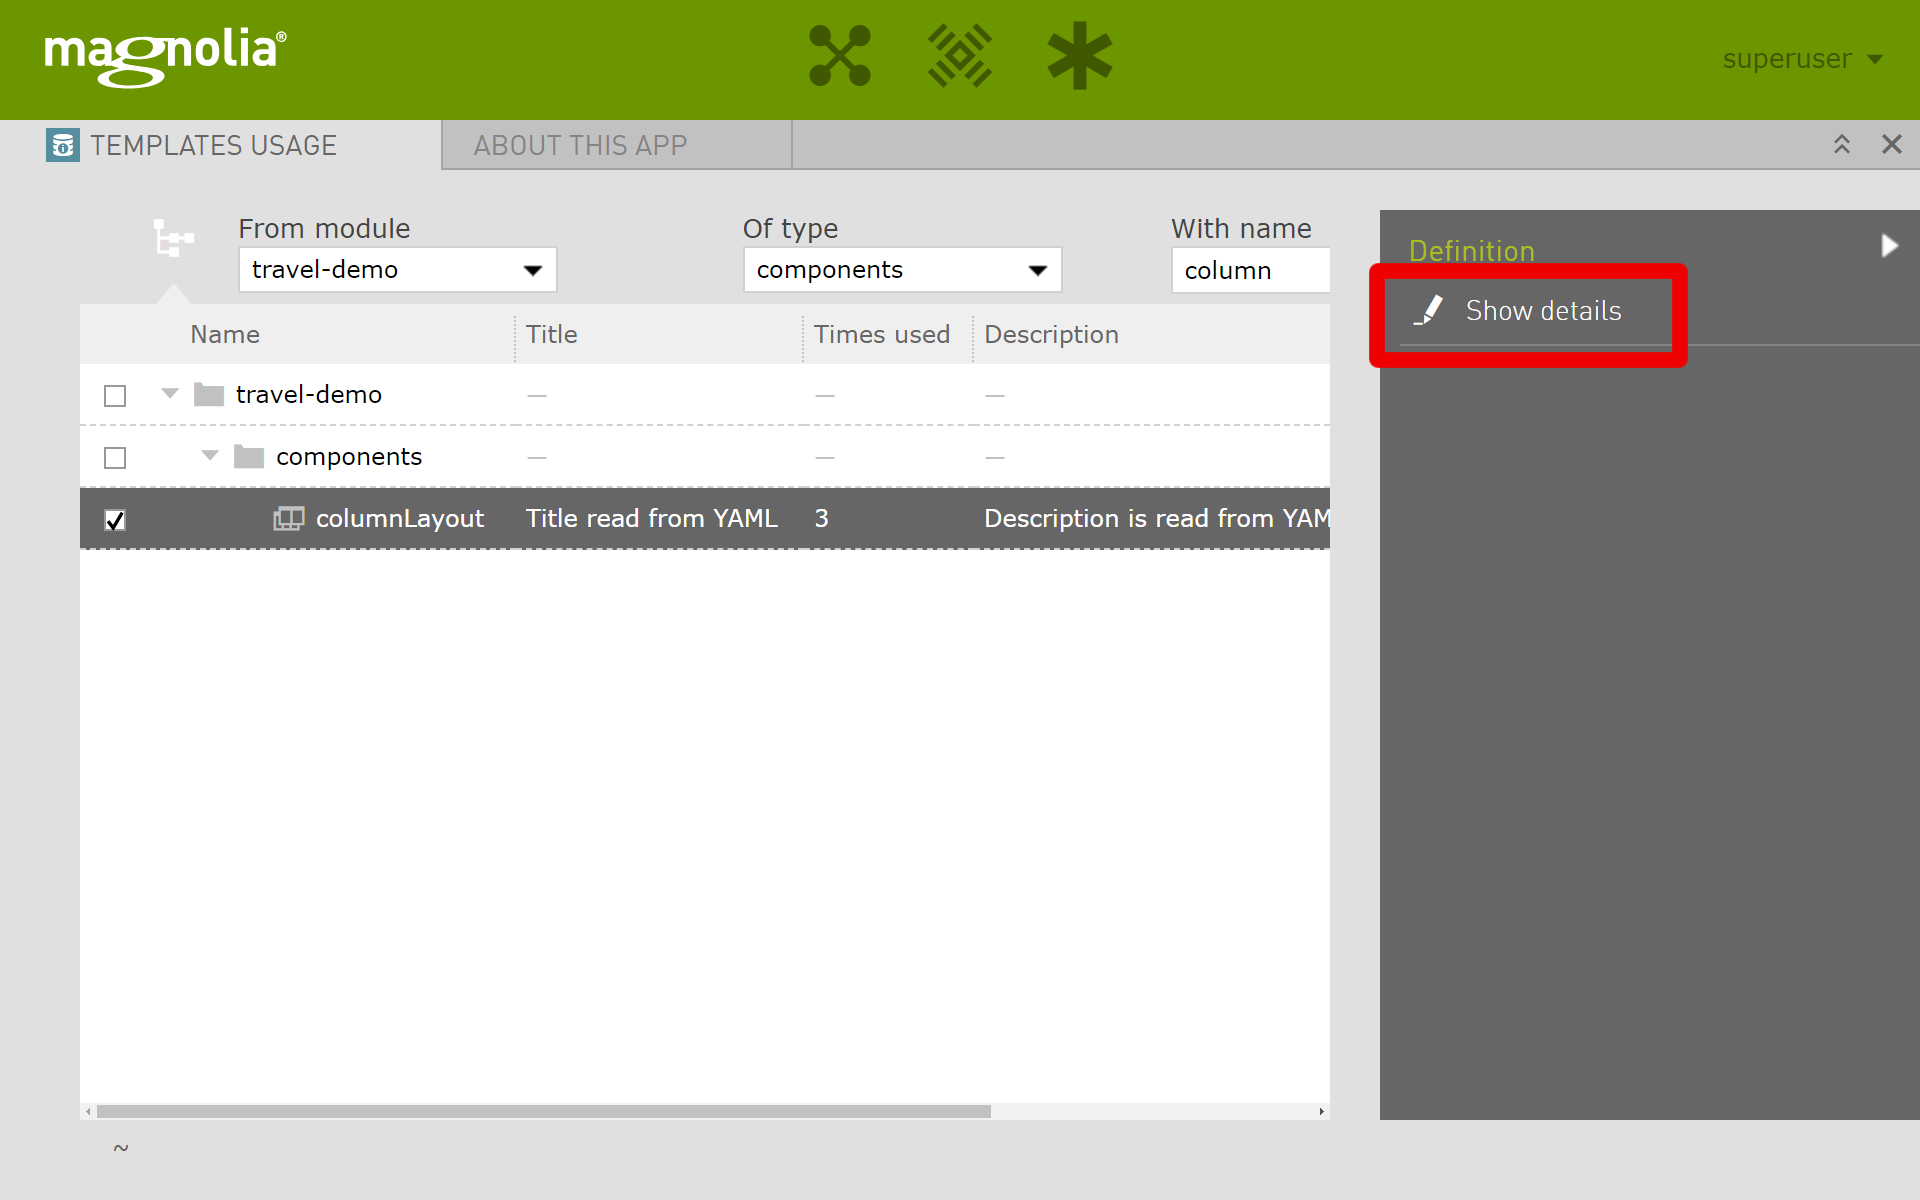Collapse the components tree node
This screenshot has height=1200, width=1920.
(x=210, y=456)
